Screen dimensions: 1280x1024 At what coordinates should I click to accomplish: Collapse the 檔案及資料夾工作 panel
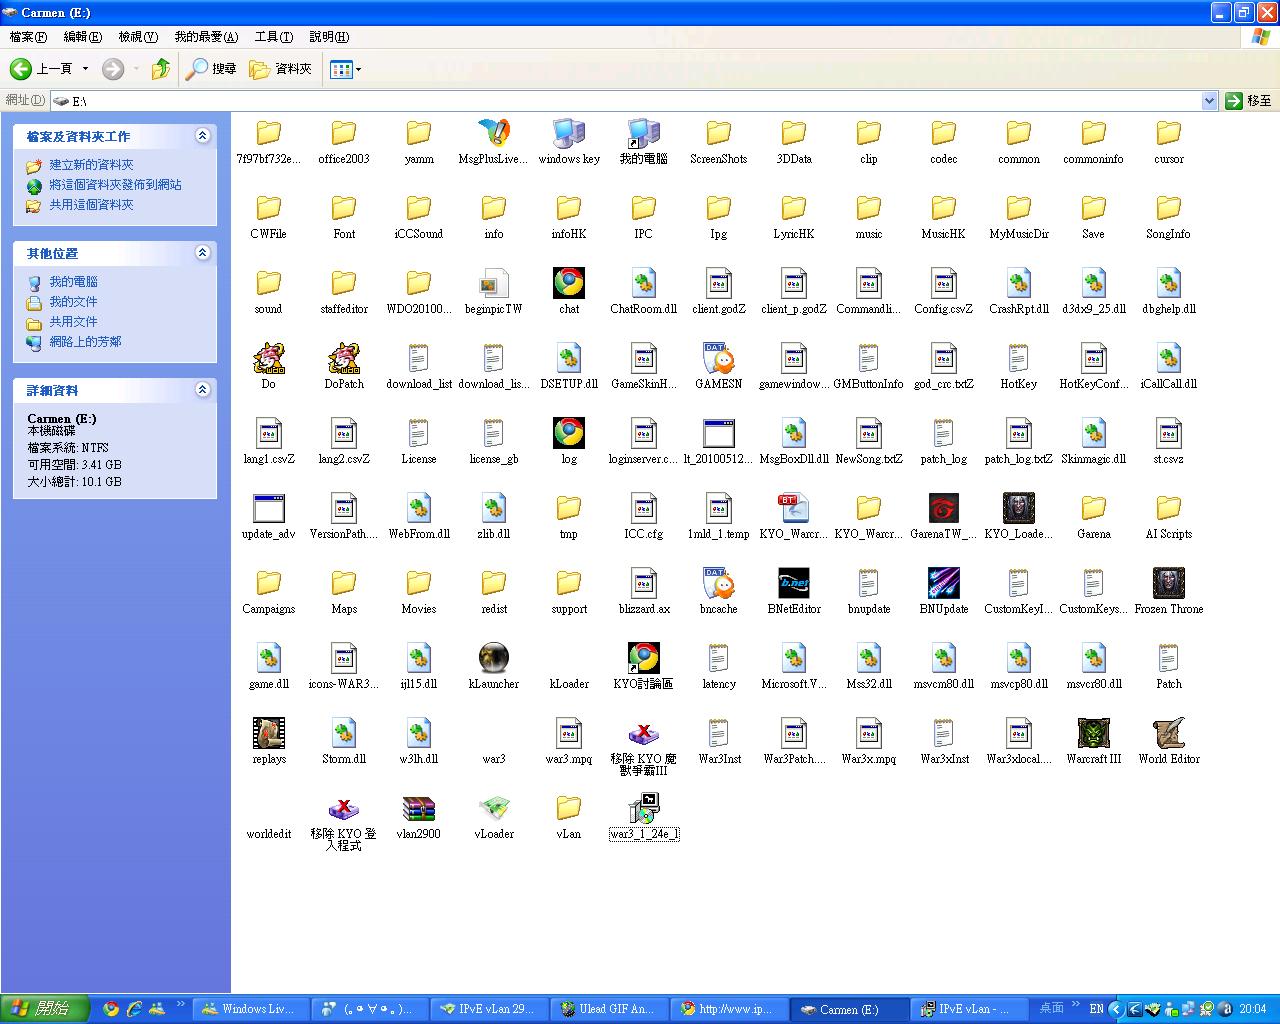[x=203, y=136]
